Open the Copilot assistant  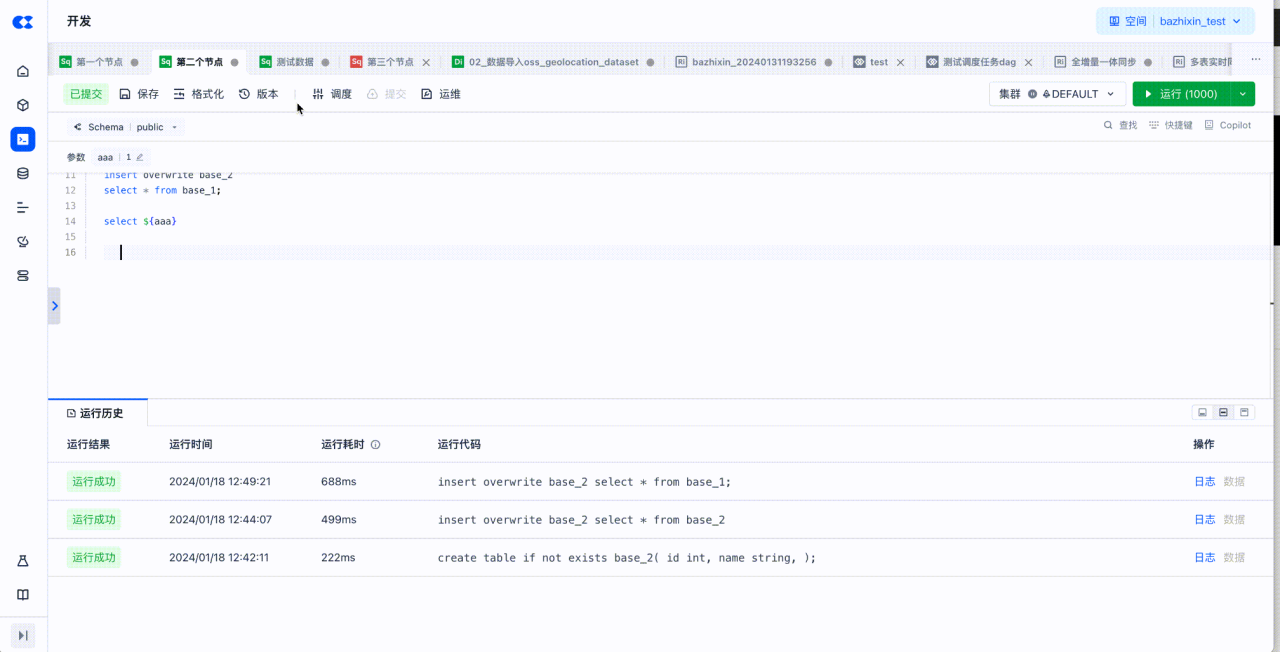point(1228,125)
